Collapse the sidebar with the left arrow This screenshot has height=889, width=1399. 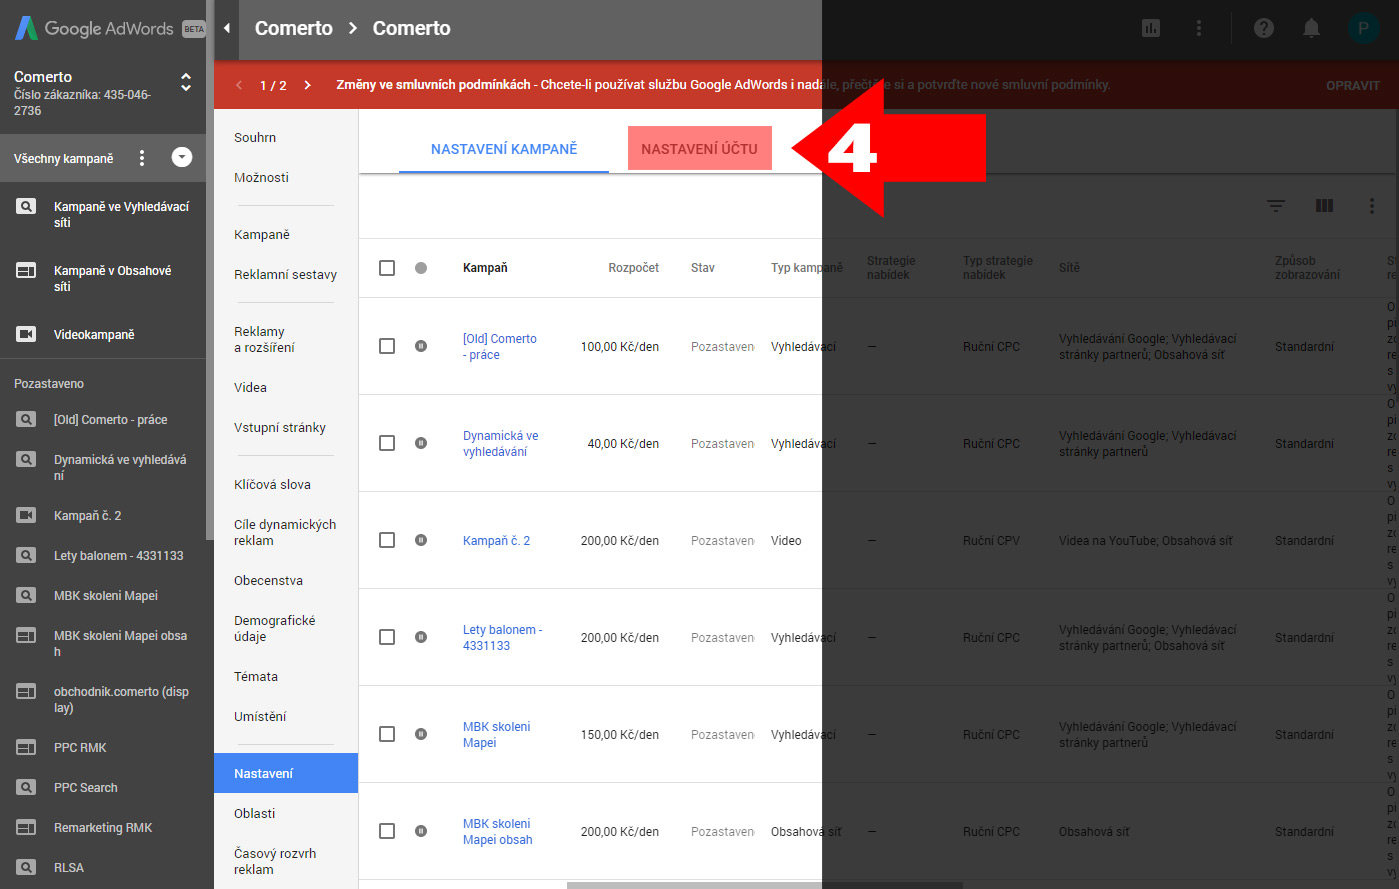(x=227, y=29)
